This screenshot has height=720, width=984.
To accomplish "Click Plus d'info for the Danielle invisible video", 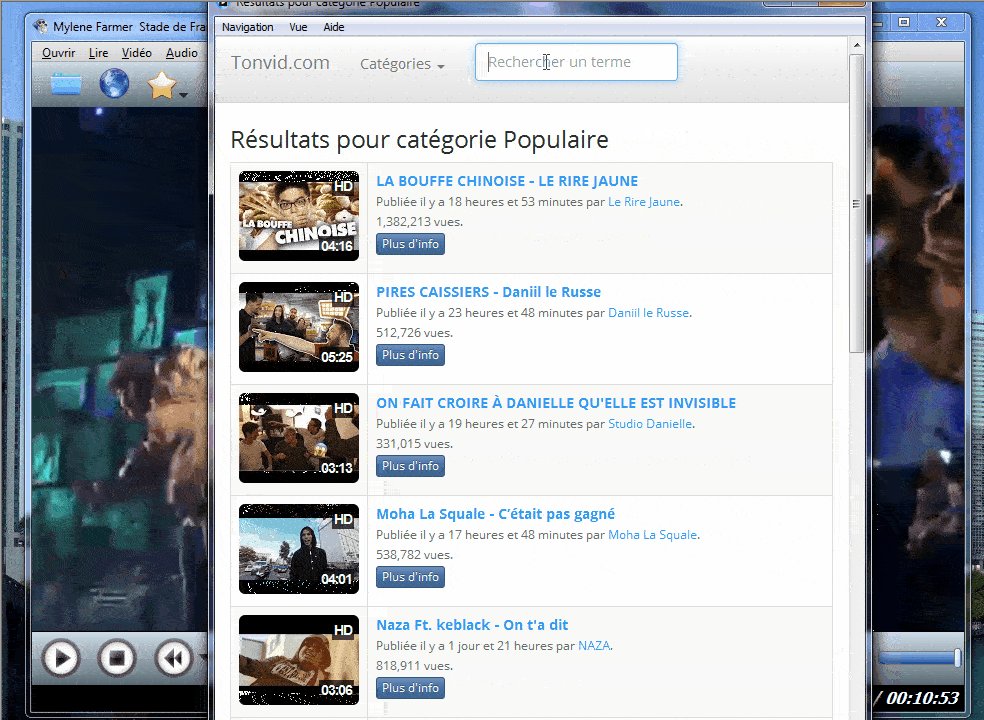I will point(410,466).
